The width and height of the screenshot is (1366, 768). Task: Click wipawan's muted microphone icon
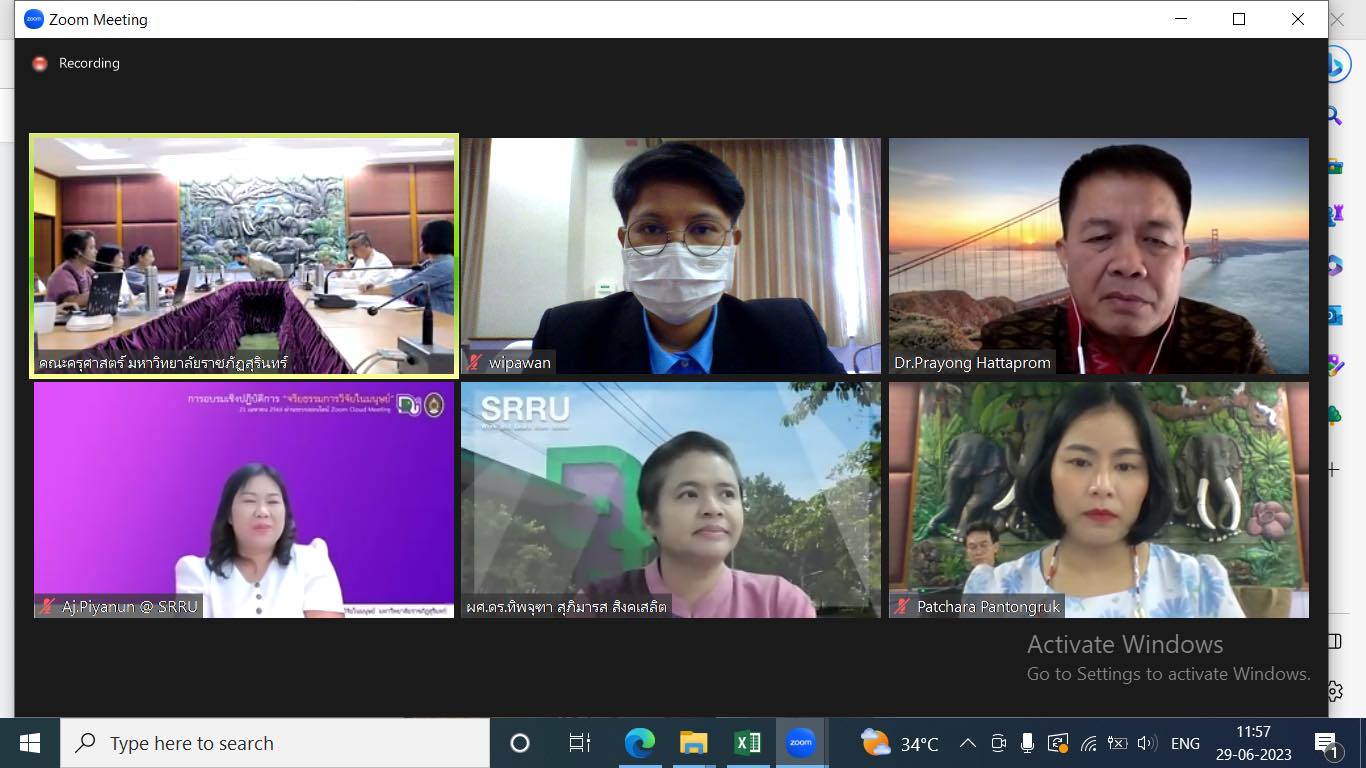(475, 362)
